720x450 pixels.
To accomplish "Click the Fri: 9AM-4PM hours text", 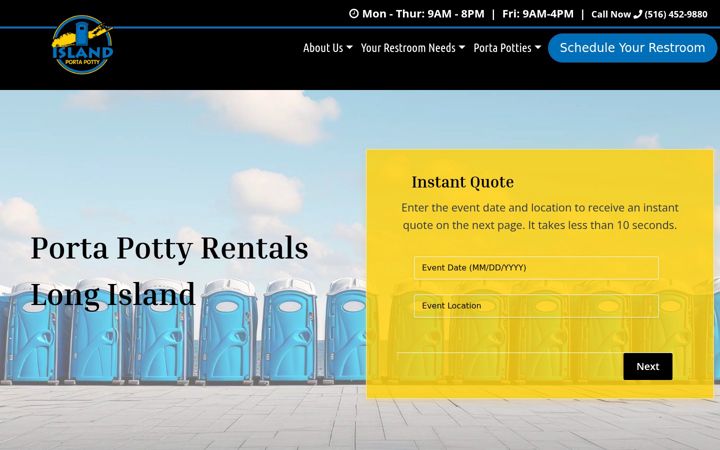I will pos(538,14).
